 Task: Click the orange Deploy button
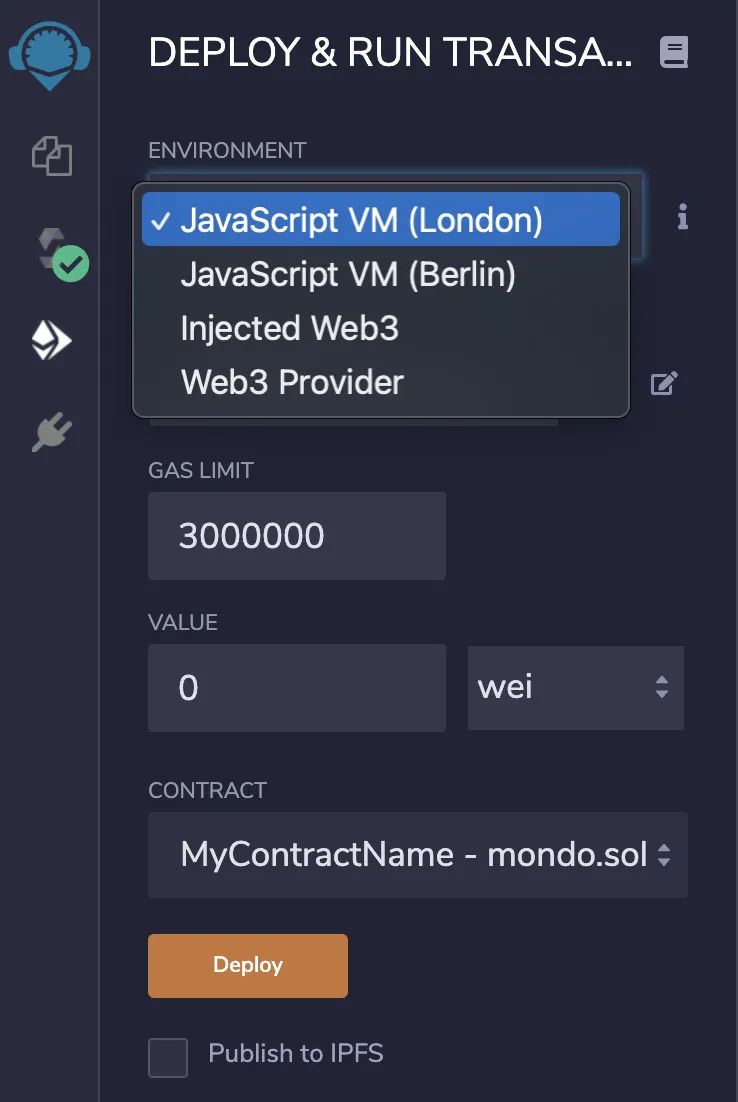[248, 966]
